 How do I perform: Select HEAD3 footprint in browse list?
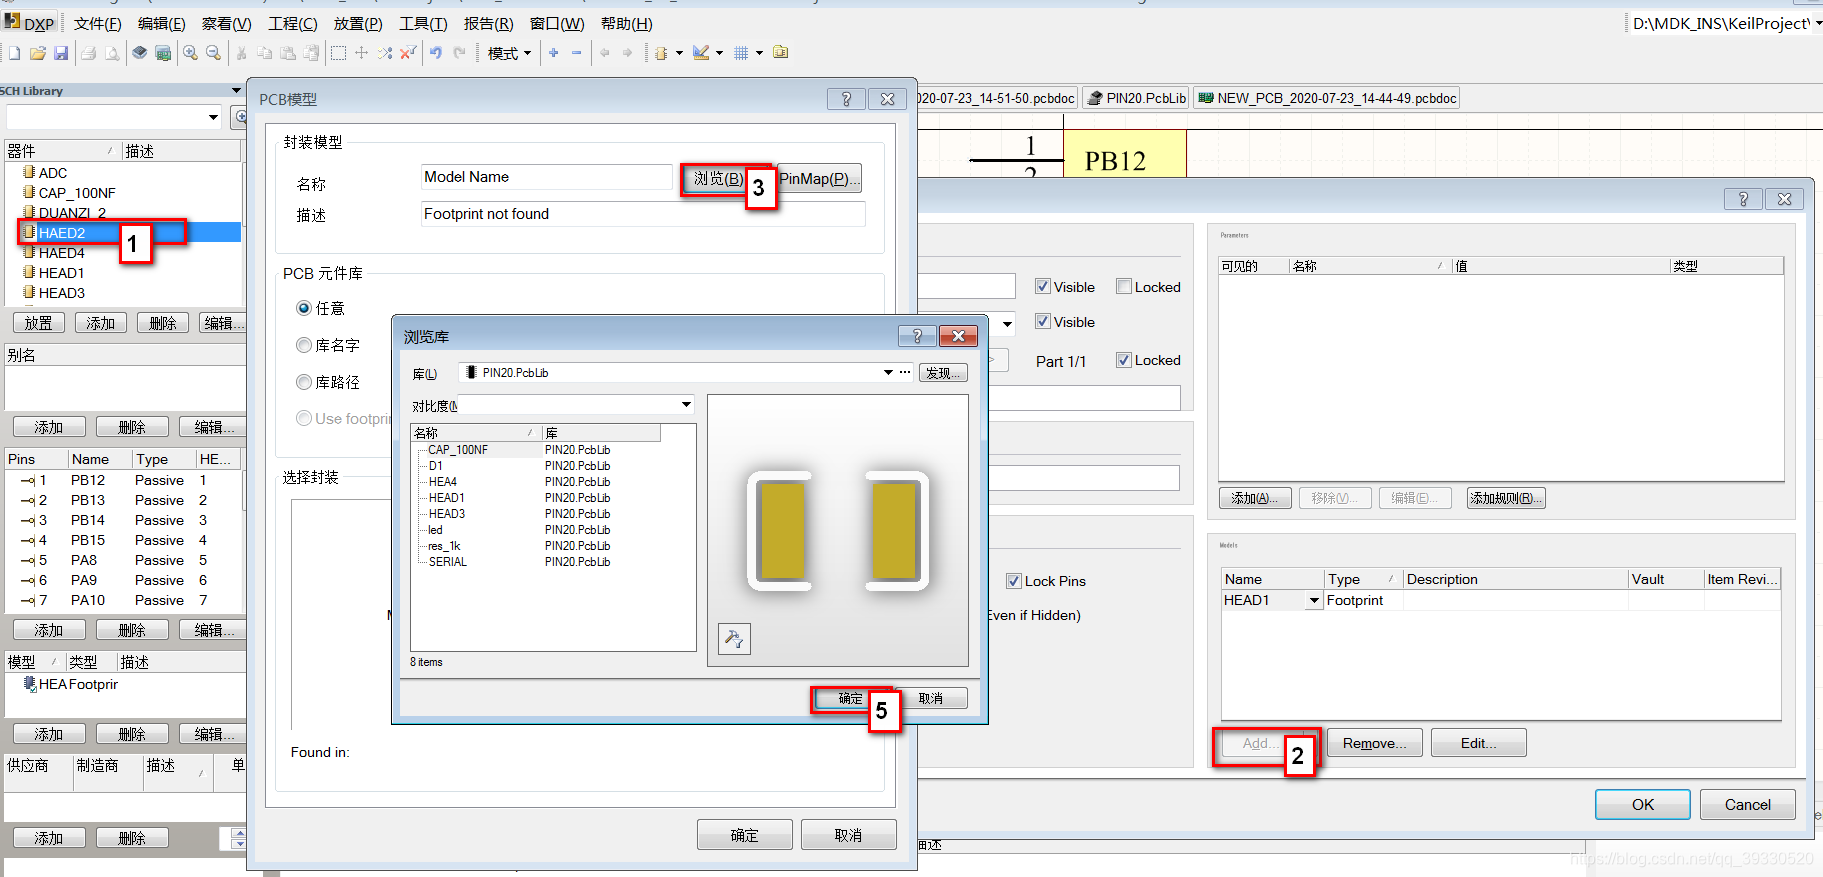(447, 514)
